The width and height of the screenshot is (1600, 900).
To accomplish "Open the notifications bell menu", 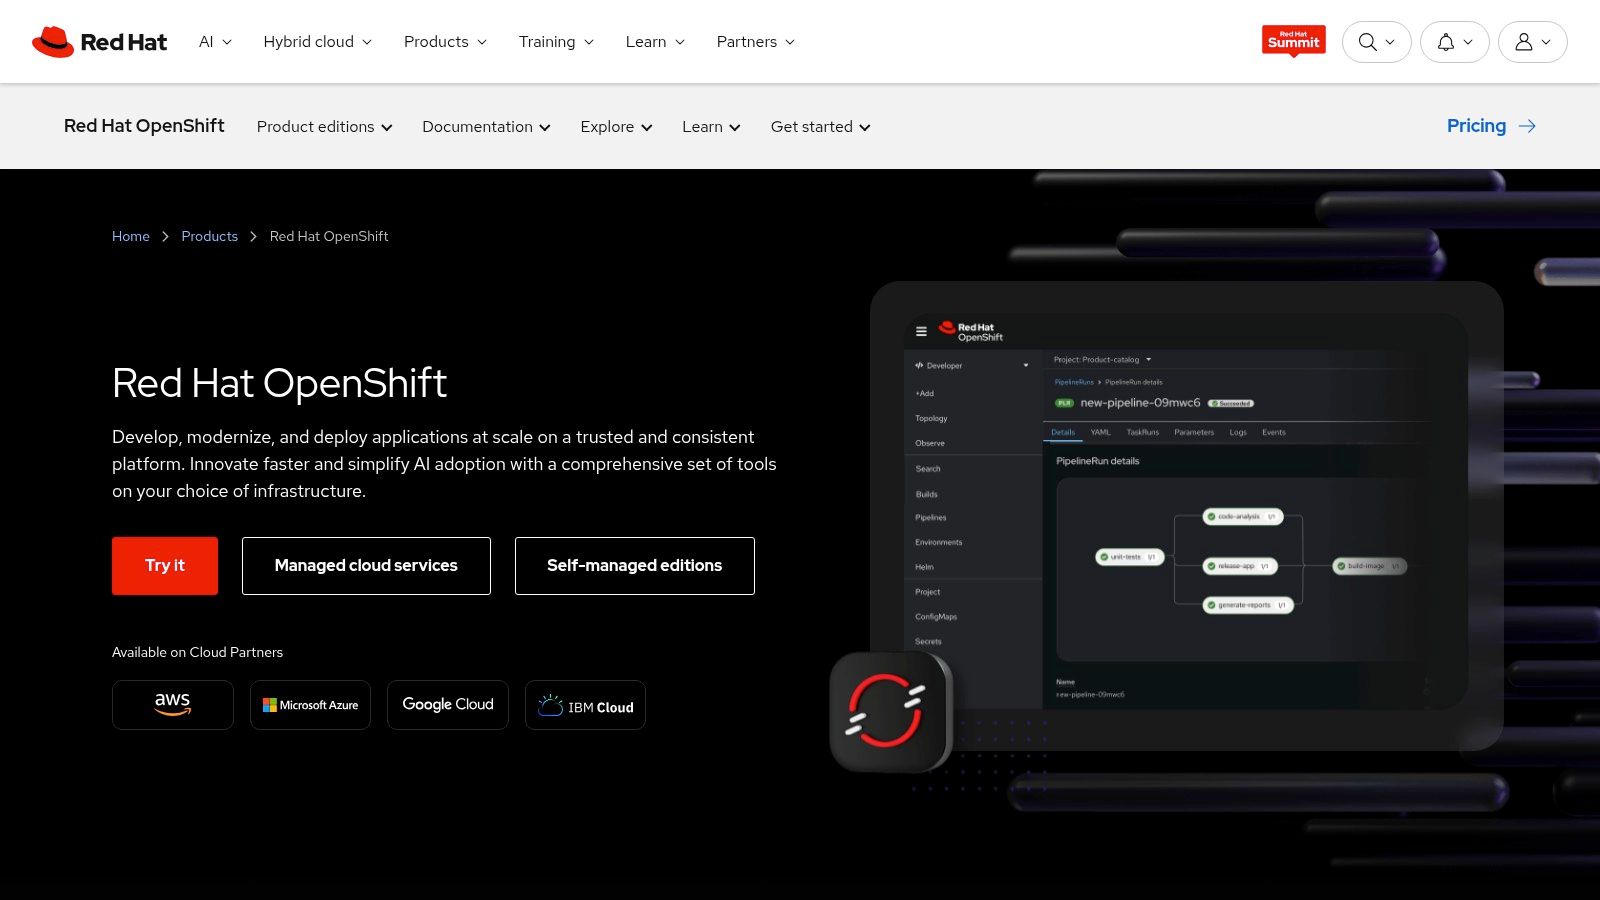I will (x=1454, y=42).
